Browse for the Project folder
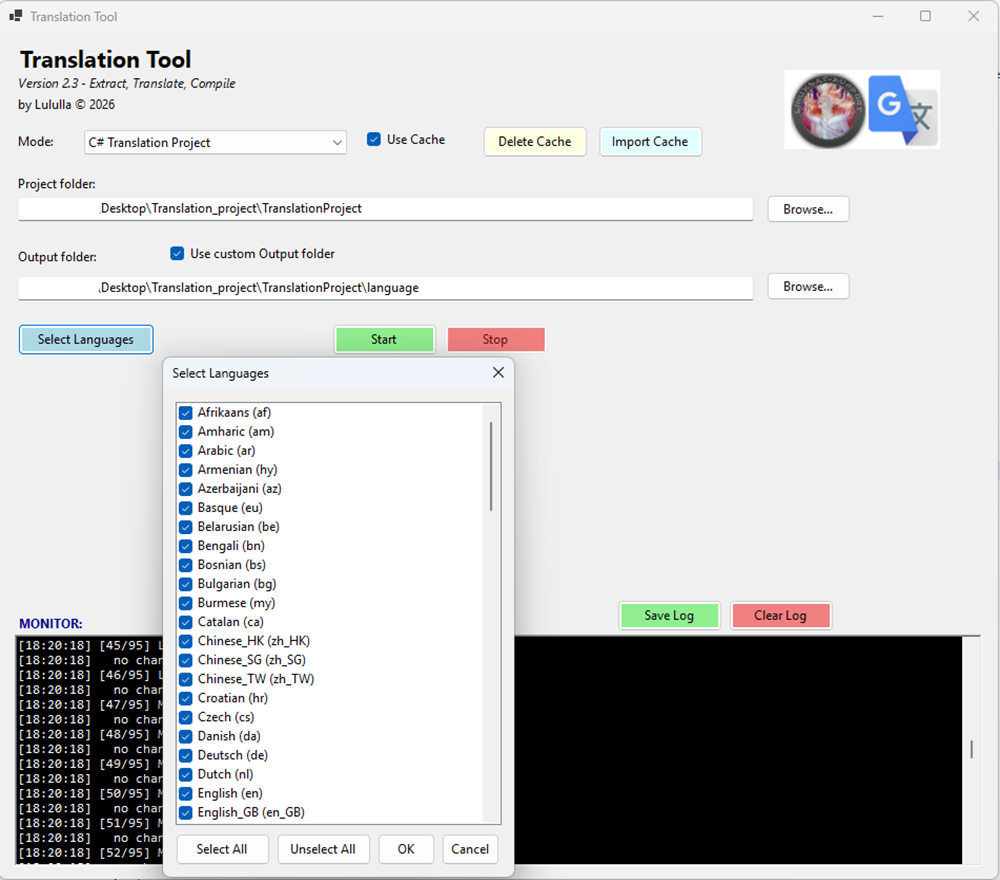Image resolution: width=1000 pixels, height=880 pixels. coord(808,209)
